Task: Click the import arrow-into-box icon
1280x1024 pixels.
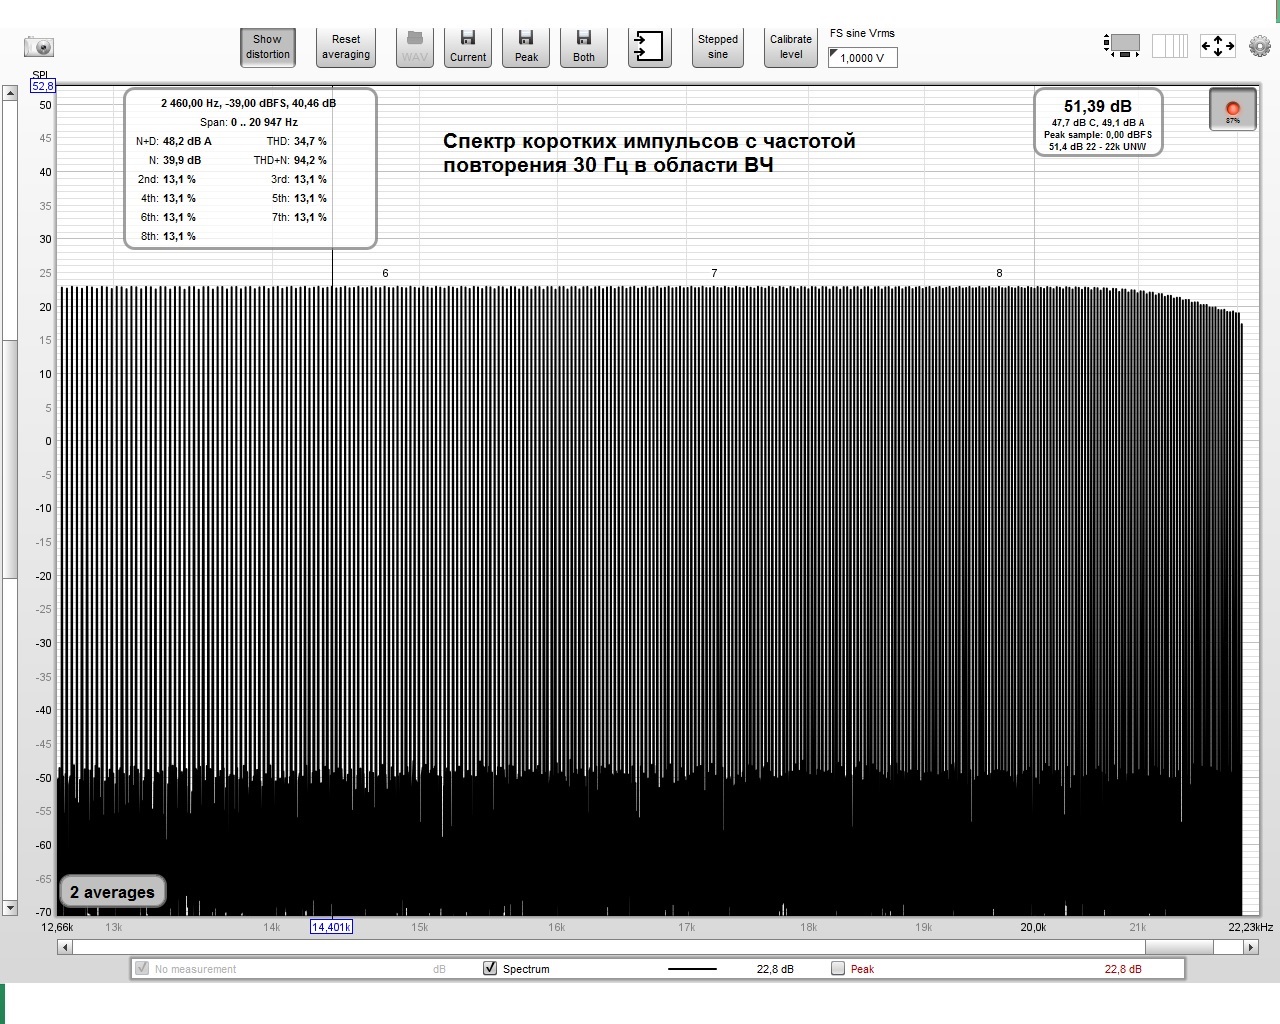Action: tap(649, 47)
